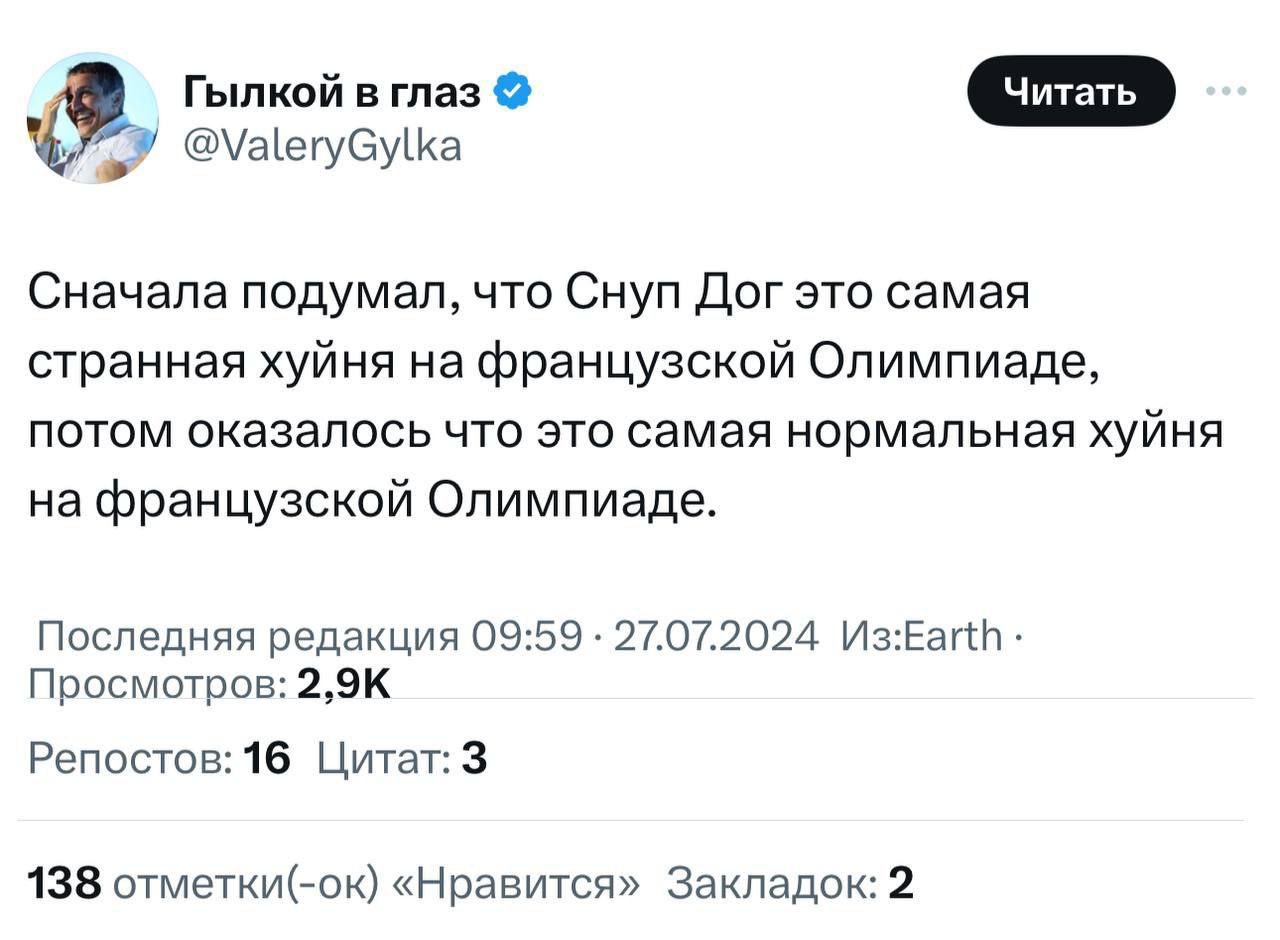The image size is (1280, 940).
Task: Open the Гылкой в глаз profile name
Action: pyautogui.click(x=332, y=93)
